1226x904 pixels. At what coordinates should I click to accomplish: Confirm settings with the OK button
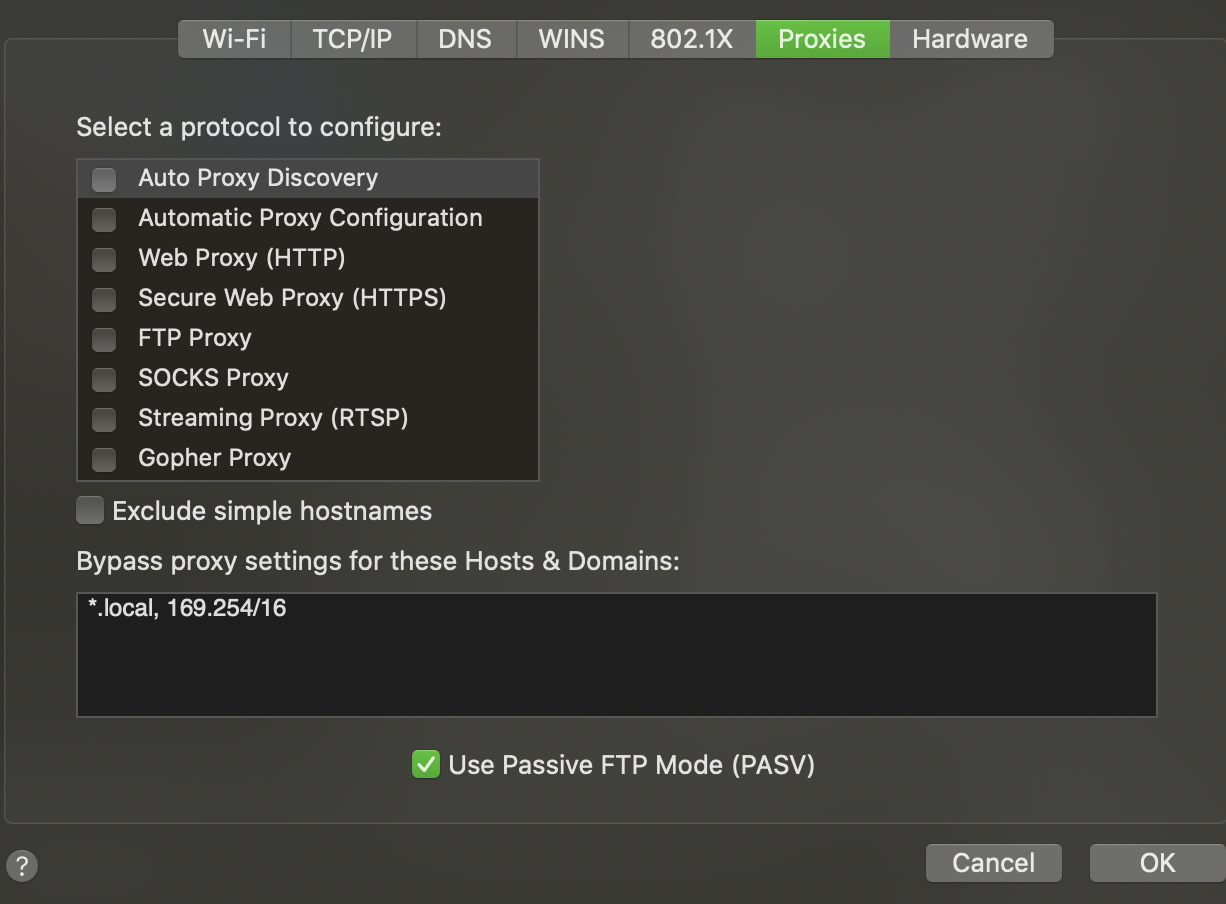1157,863
